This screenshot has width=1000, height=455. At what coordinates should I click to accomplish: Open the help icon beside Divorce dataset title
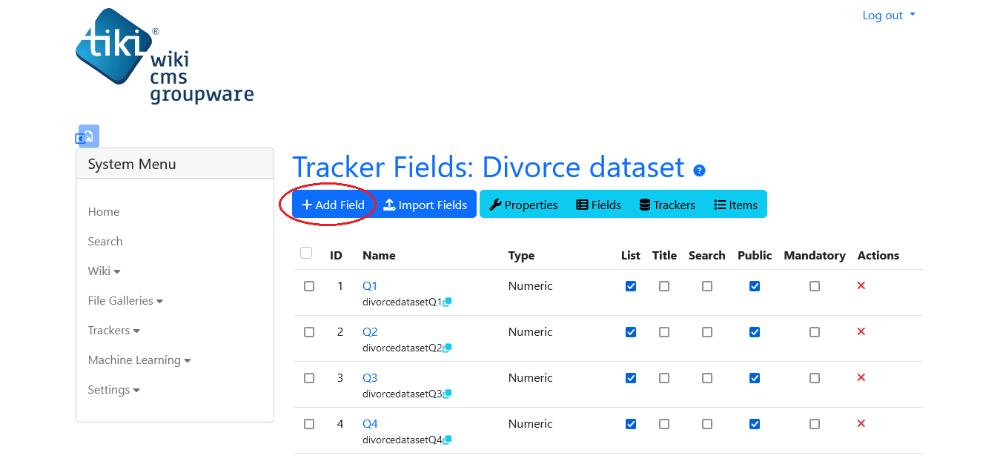700,170
